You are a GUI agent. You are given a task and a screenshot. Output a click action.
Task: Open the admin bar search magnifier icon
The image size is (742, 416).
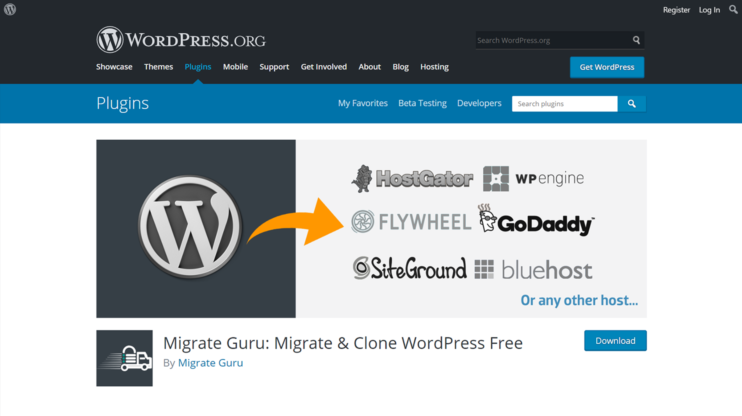point(733,9)
